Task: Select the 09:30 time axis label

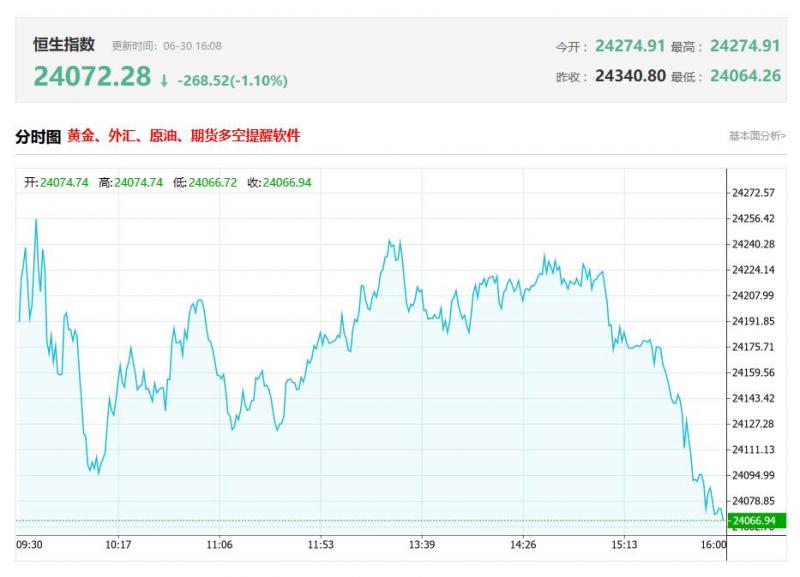Action: (x=30, y=545)
